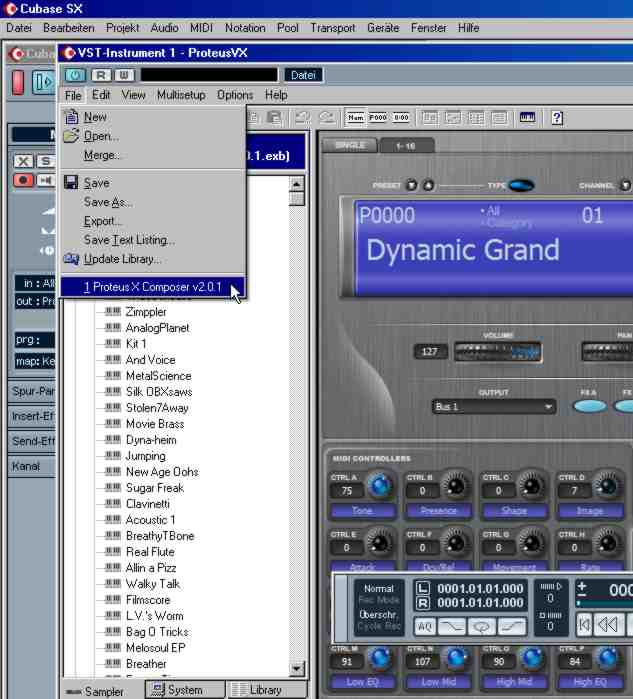
Task: Open the black preset name dropdown field
Action: (x=209, y=75)
